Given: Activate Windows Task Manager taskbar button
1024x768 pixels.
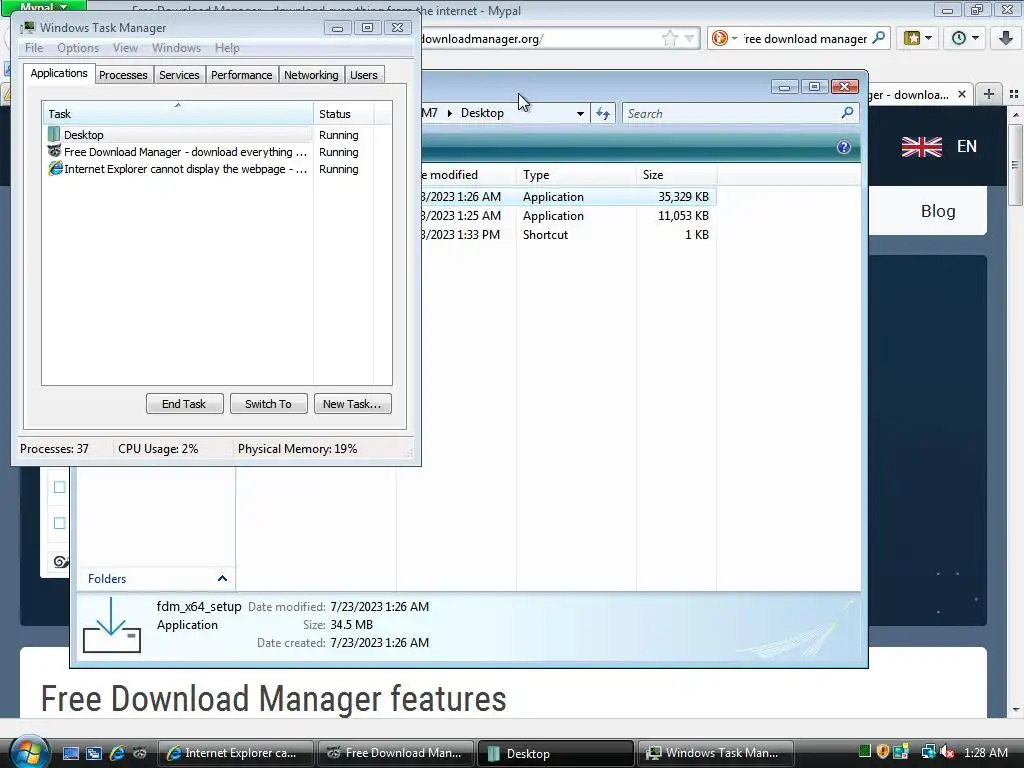Looking at the screenshot, I should tap(716, 753).
